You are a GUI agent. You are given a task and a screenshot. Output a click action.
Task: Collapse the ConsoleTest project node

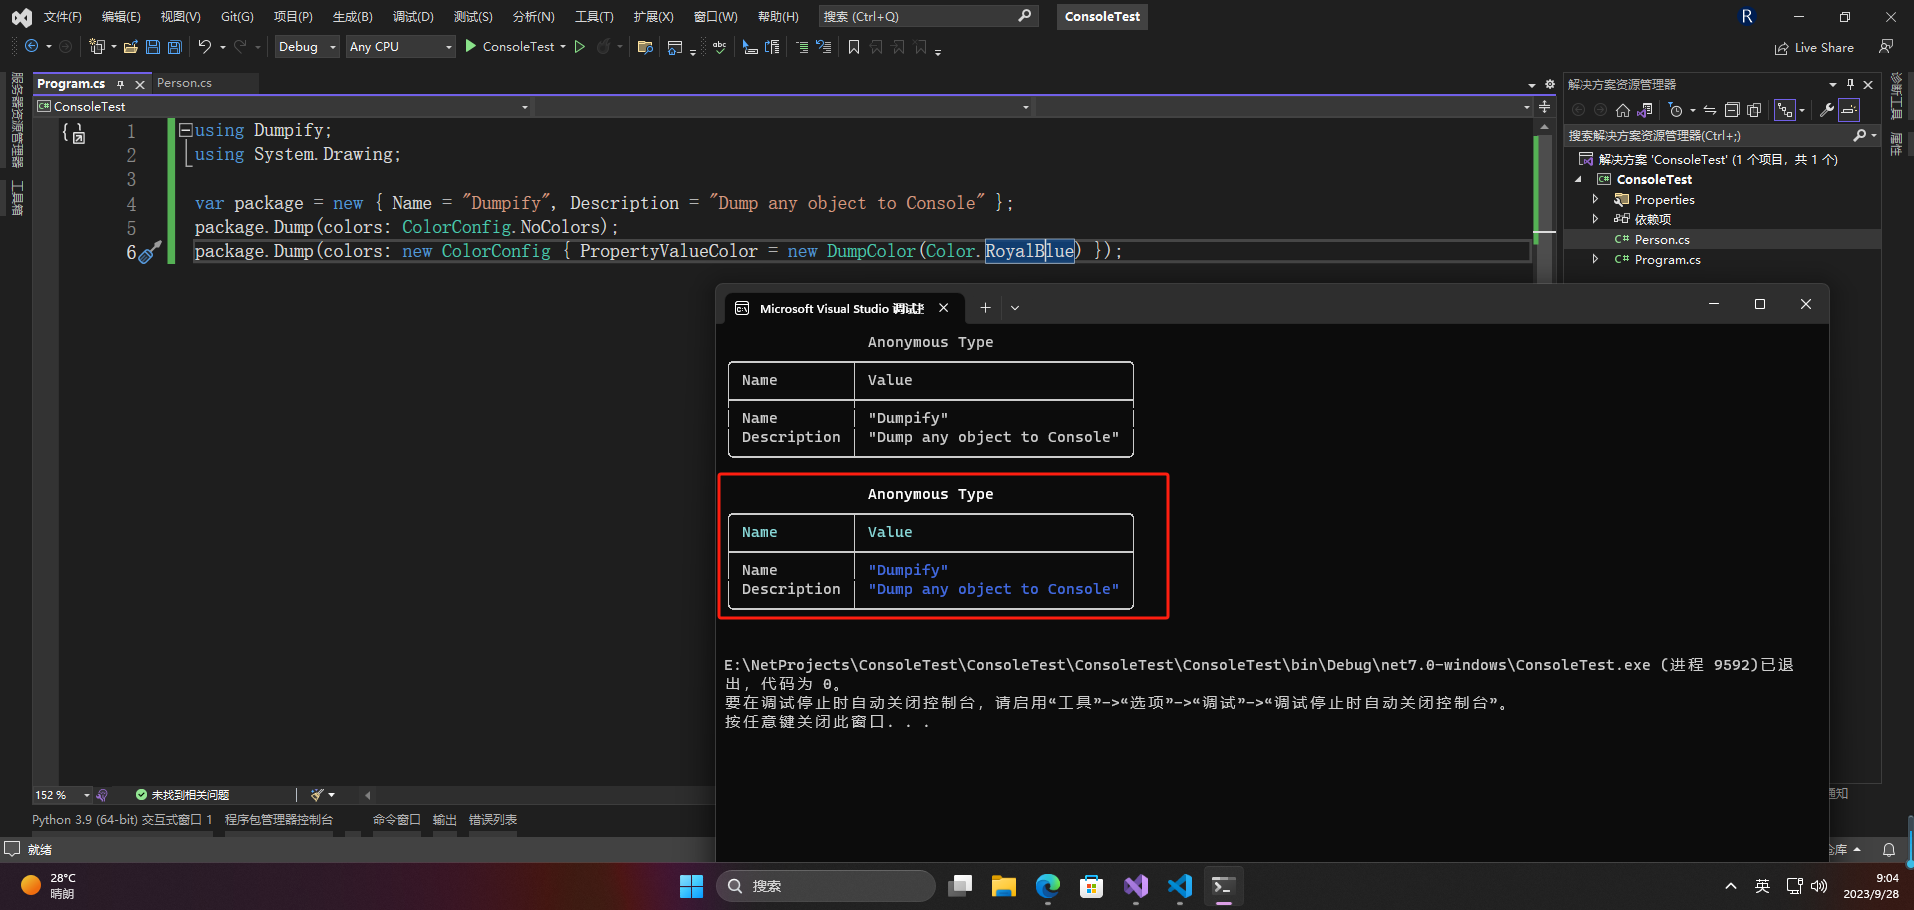[x=1579, y=180]
